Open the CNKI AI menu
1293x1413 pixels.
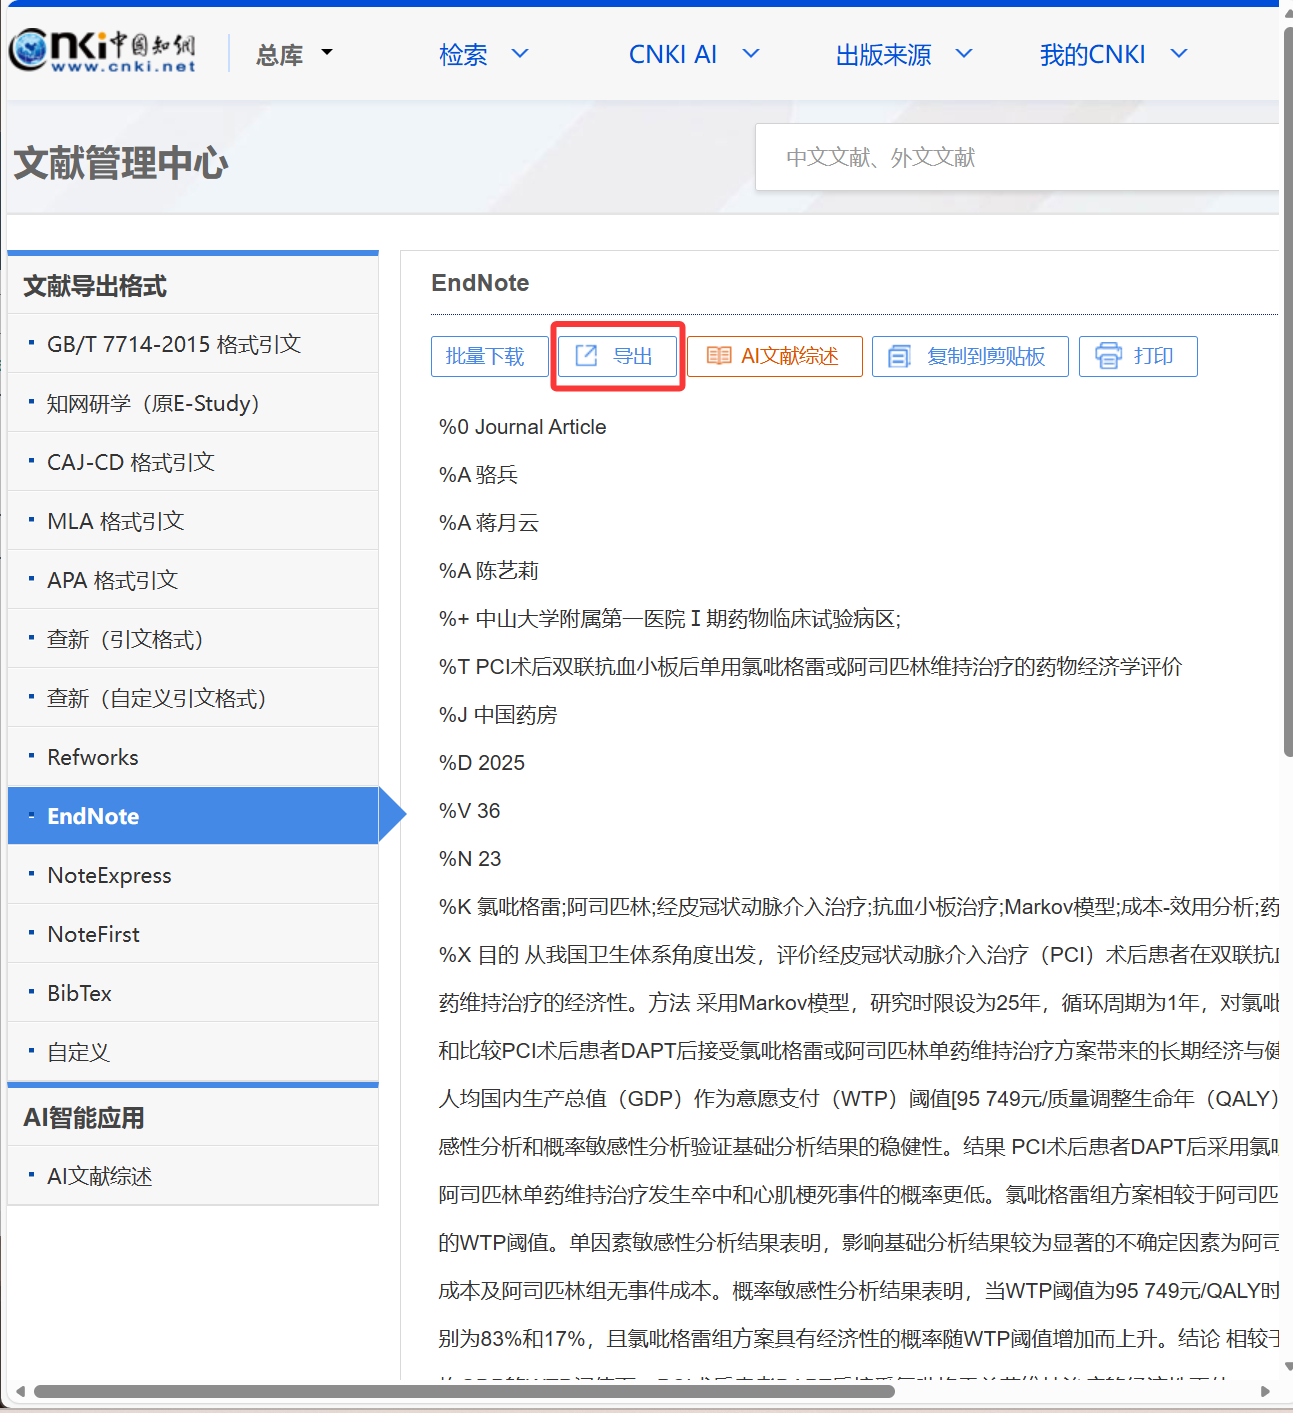point(673,54)
